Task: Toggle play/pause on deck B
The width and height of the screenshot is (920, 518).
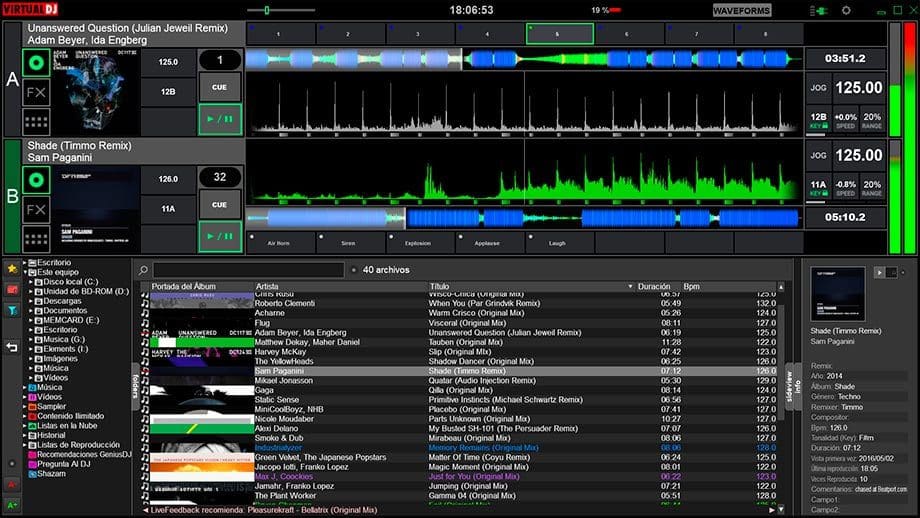Action: 219,236
